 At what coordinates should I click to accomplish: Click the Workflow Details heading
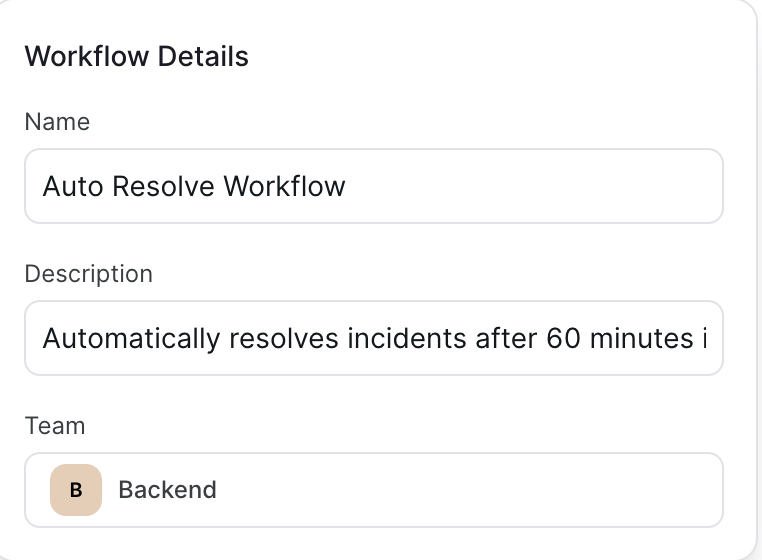tap(137, 56)
